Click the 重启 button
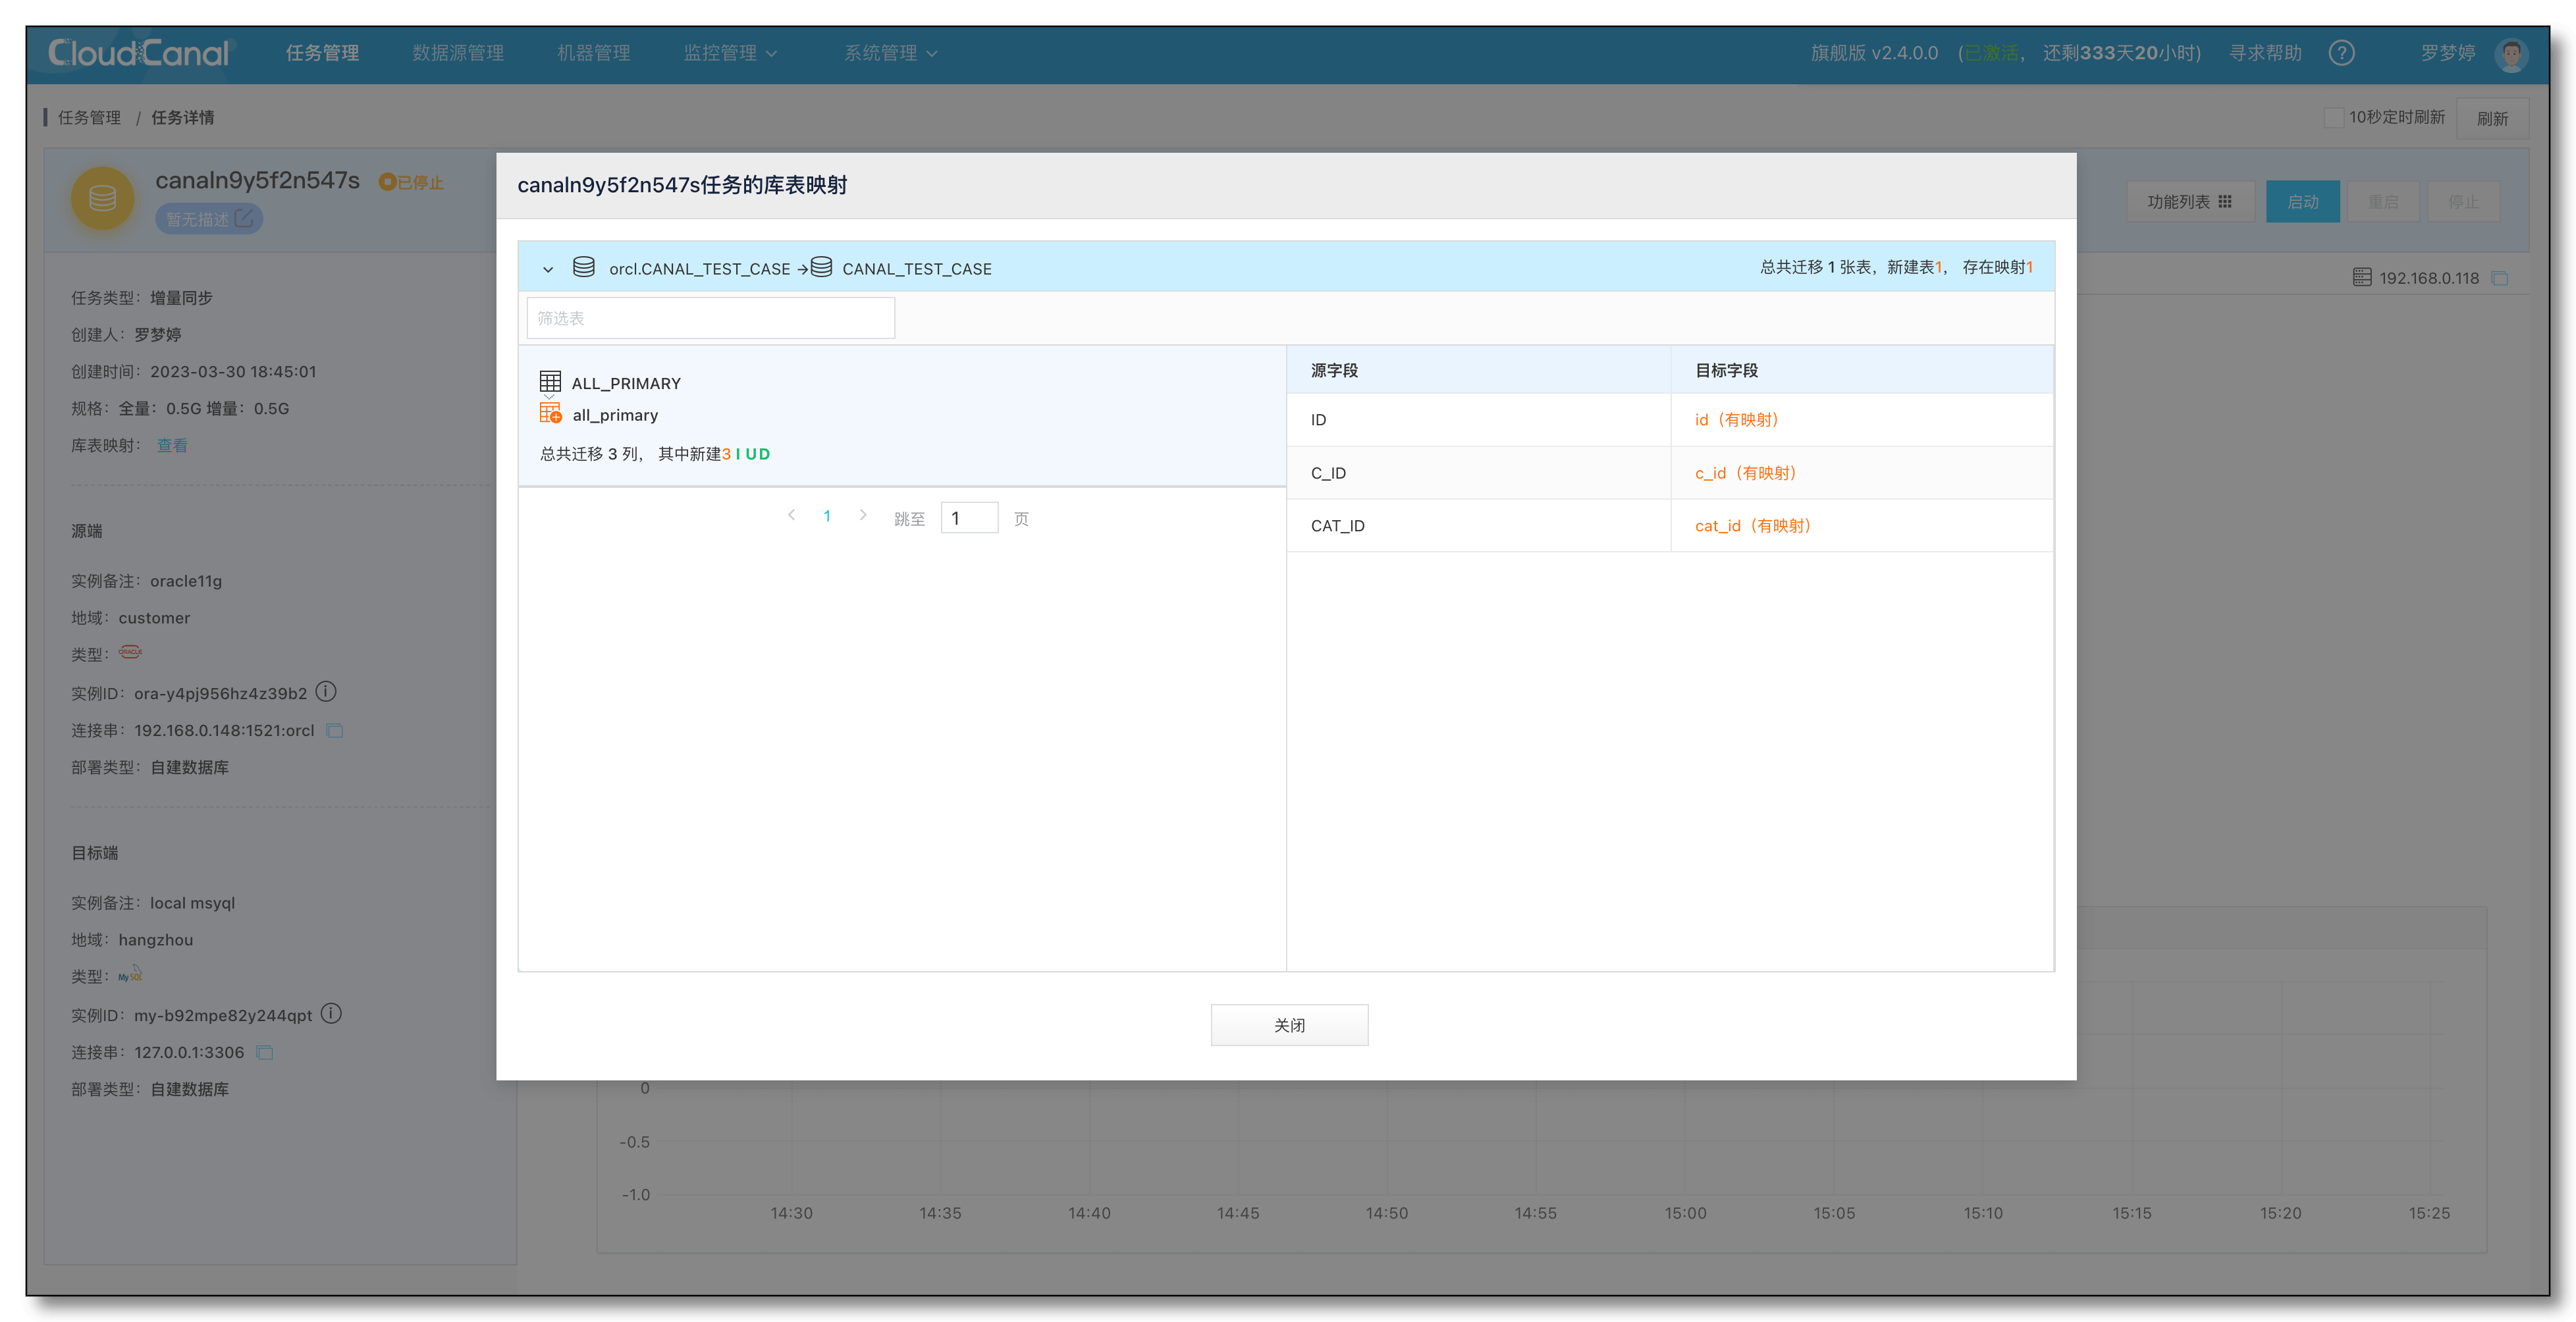2576x1322 pixels. click(x=2383, y=201)
